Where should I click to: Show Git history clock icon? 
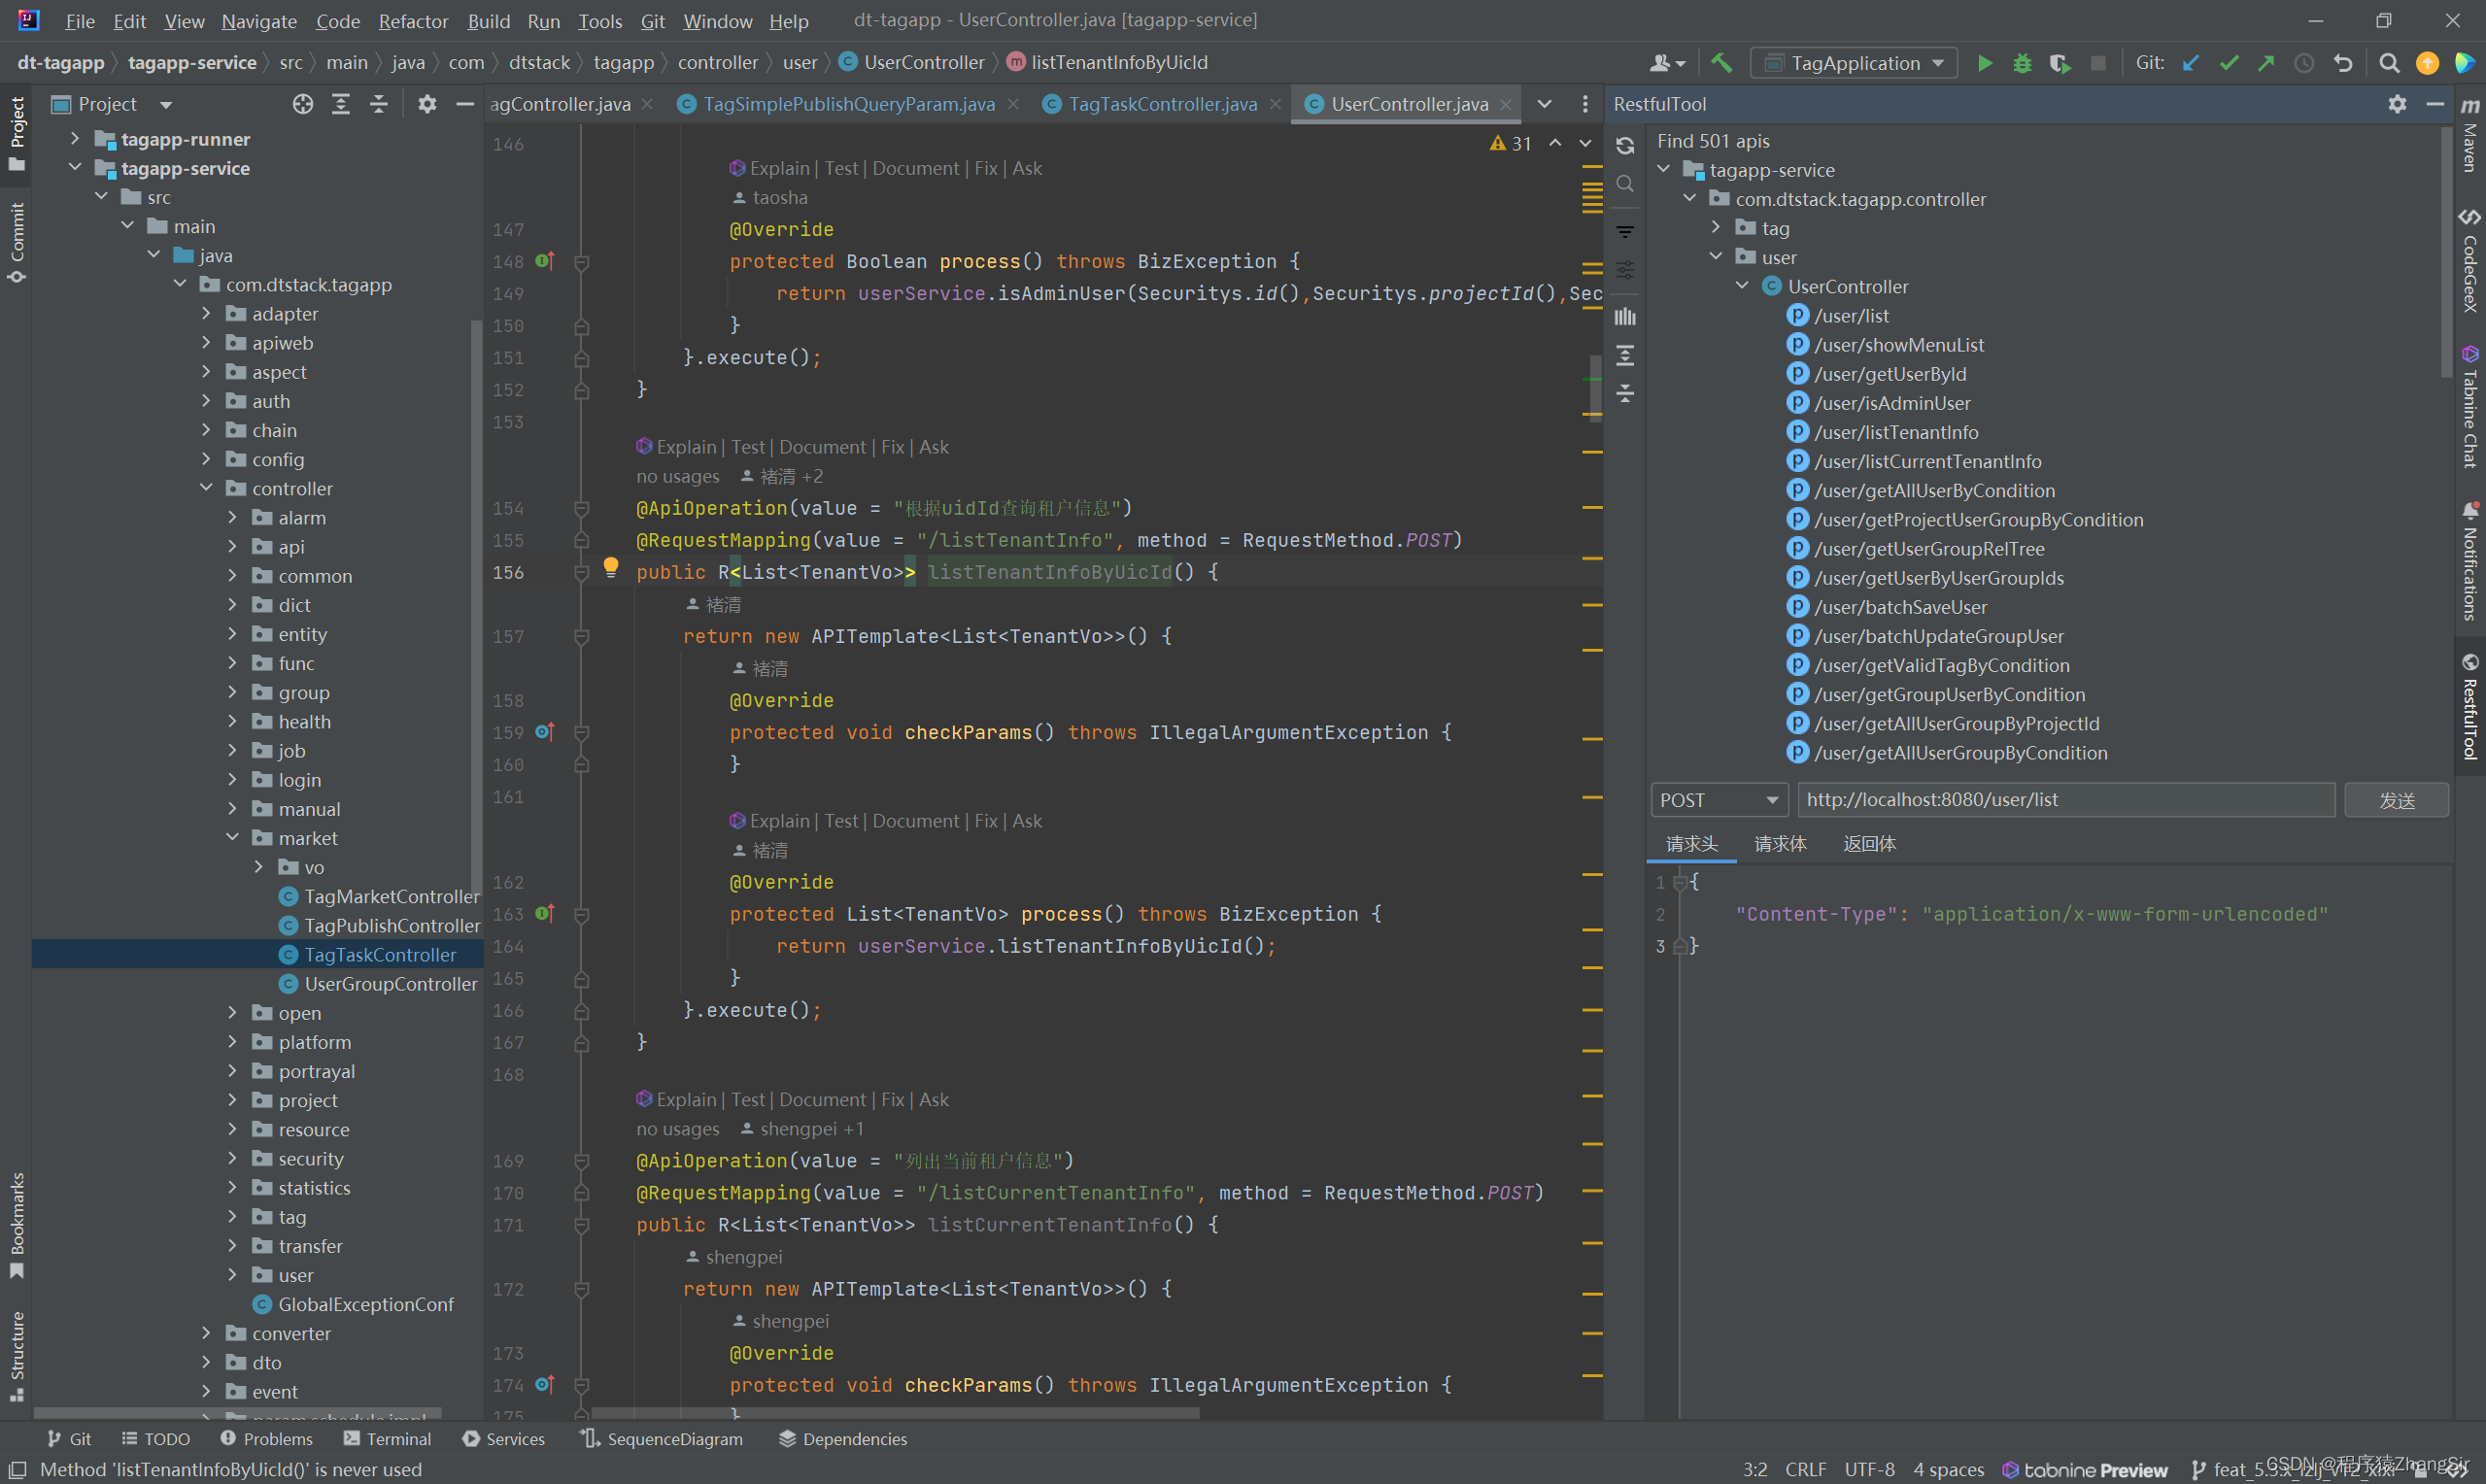pos(2304,63)
